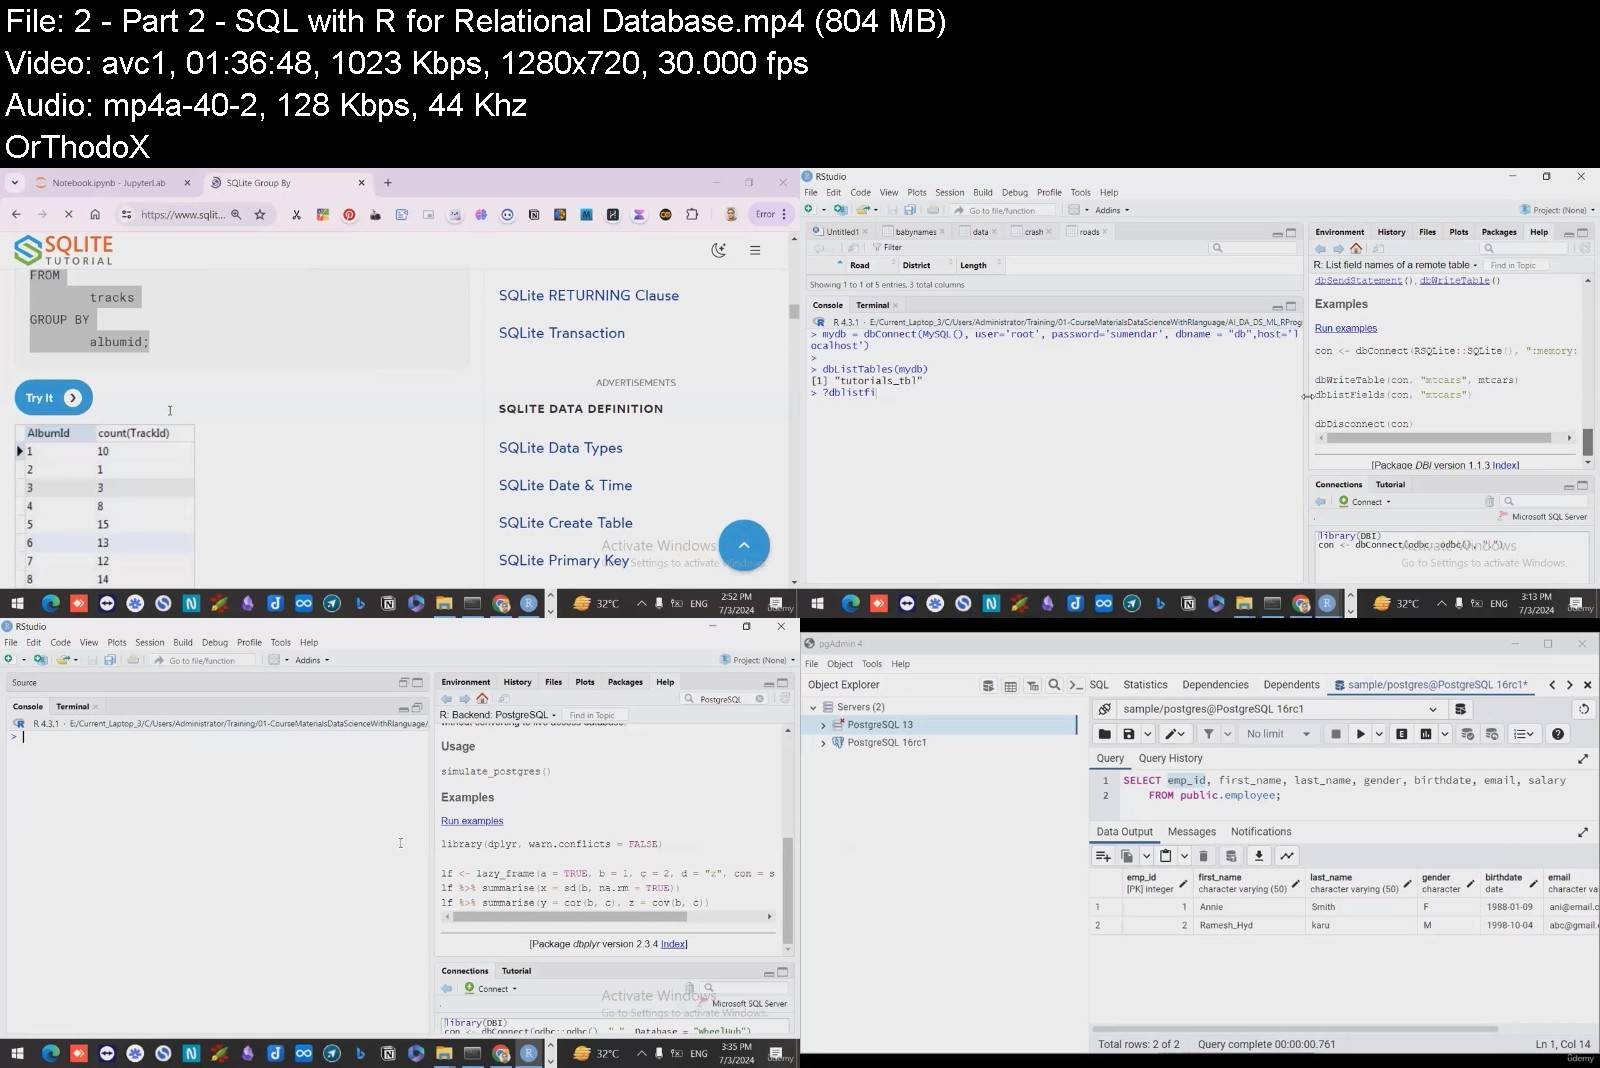Viewport: 1600px width, 1068px height.
Task: Expand Servers (2) tree node
Action: [814, 707]
